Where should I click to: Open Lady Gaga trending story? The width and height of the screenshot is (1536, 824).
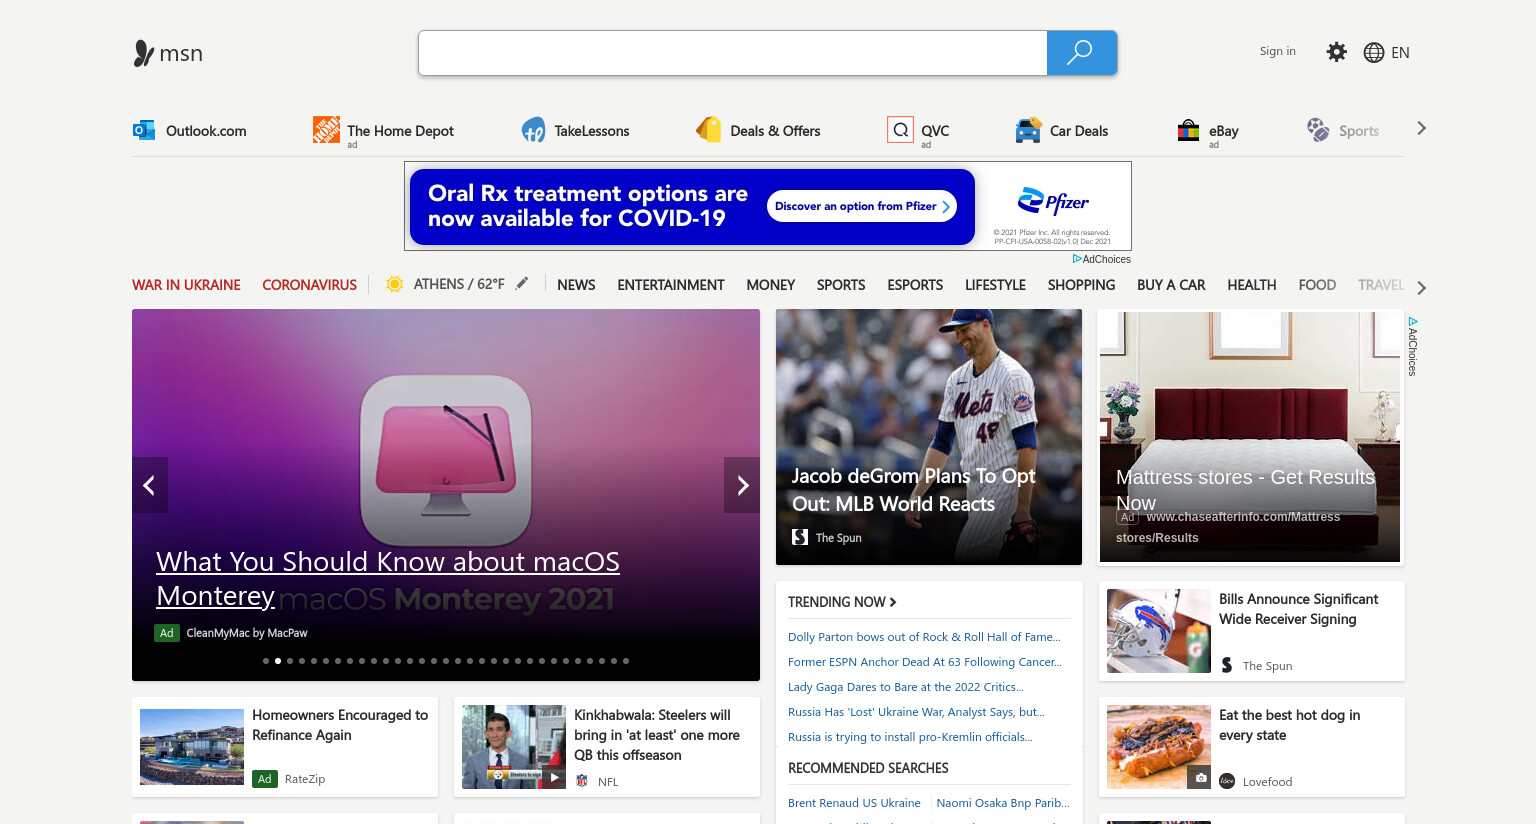click(x=906, y=687)
